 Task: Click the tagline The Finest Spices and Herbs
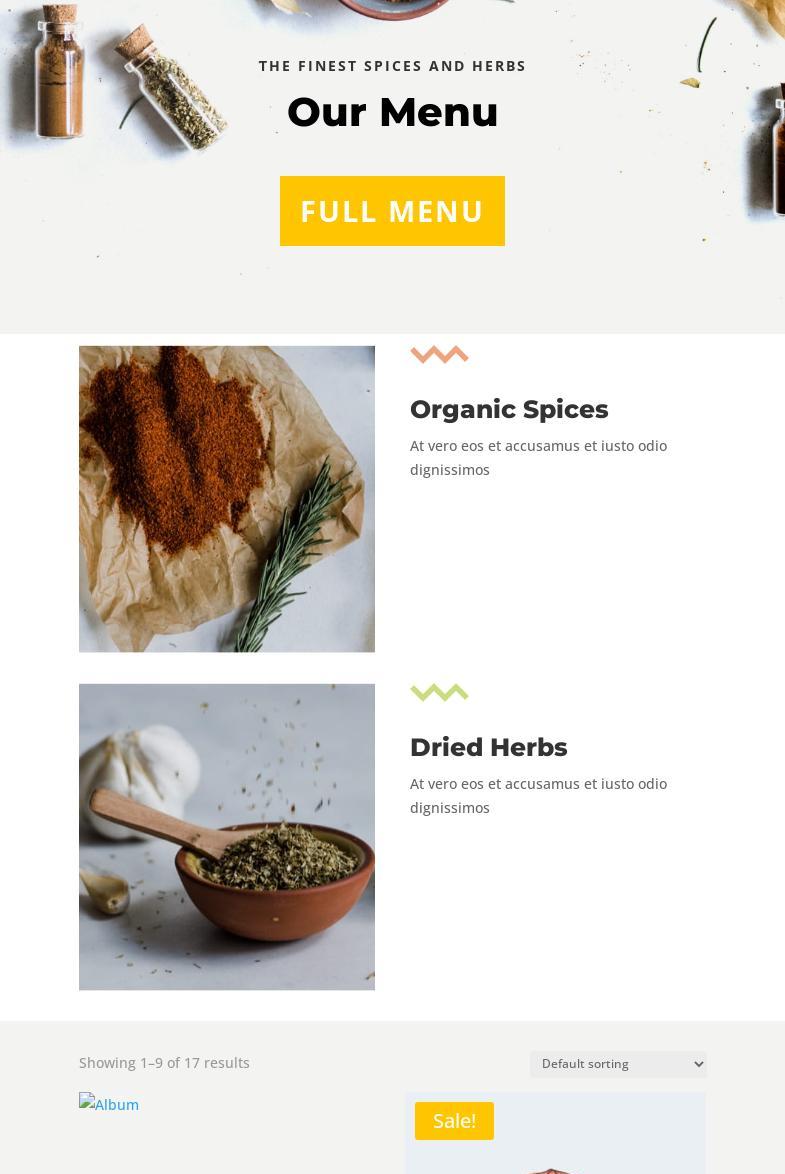[392, 66]
